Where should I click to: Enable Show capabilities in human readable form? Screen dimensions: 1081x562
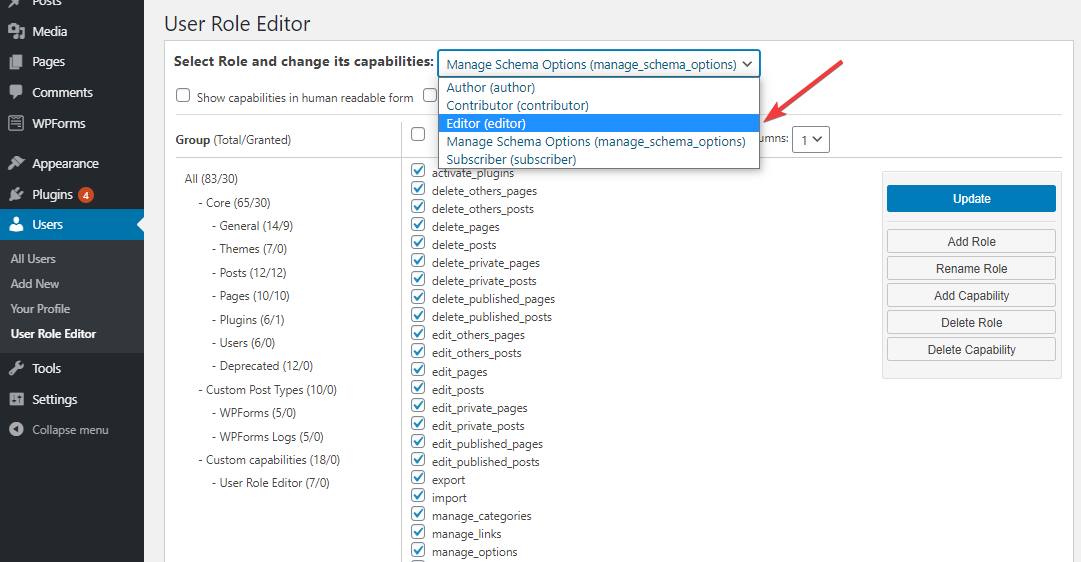183,95
